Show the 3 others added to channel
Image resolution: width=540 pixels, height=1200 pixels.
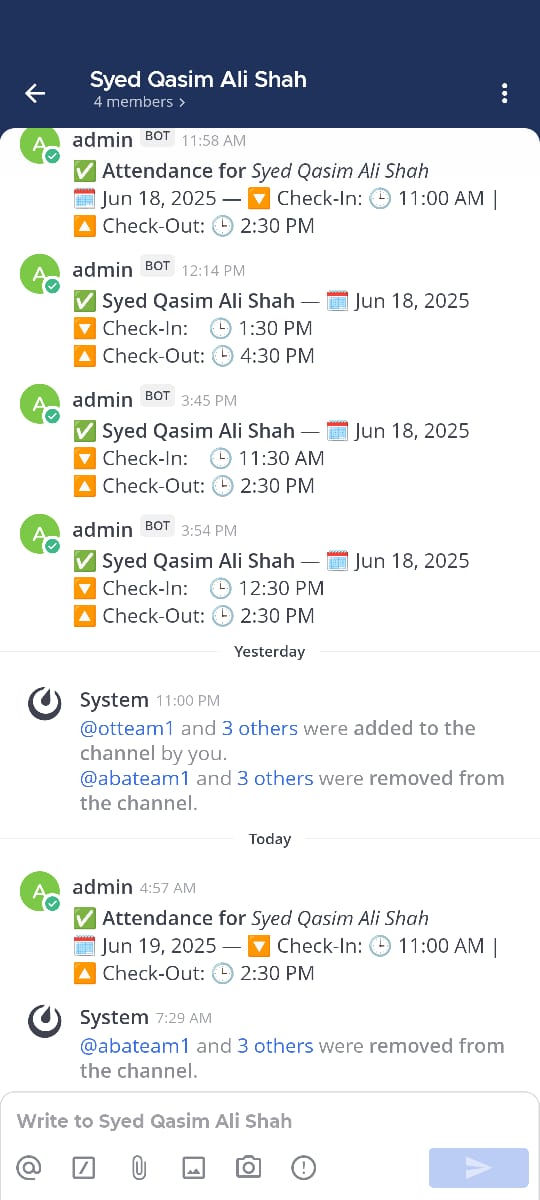click(260, 728)
